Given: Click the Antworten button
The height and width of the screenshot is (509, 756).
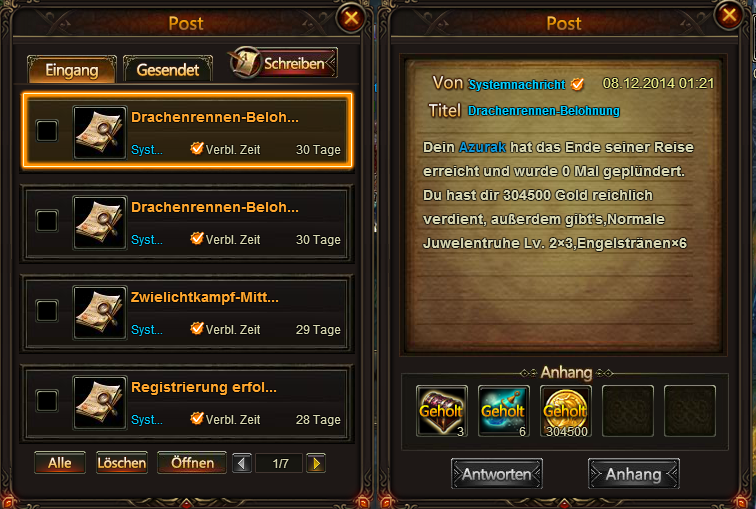Looking at the screenshot, I should [497, 474].
